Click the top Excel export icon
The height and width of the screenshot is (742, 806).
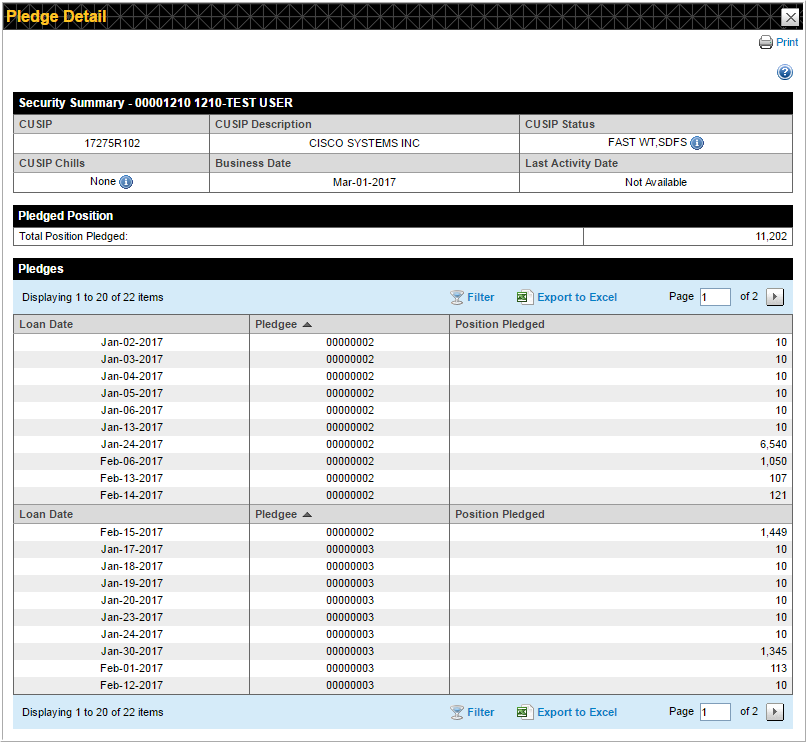[525, 297]
